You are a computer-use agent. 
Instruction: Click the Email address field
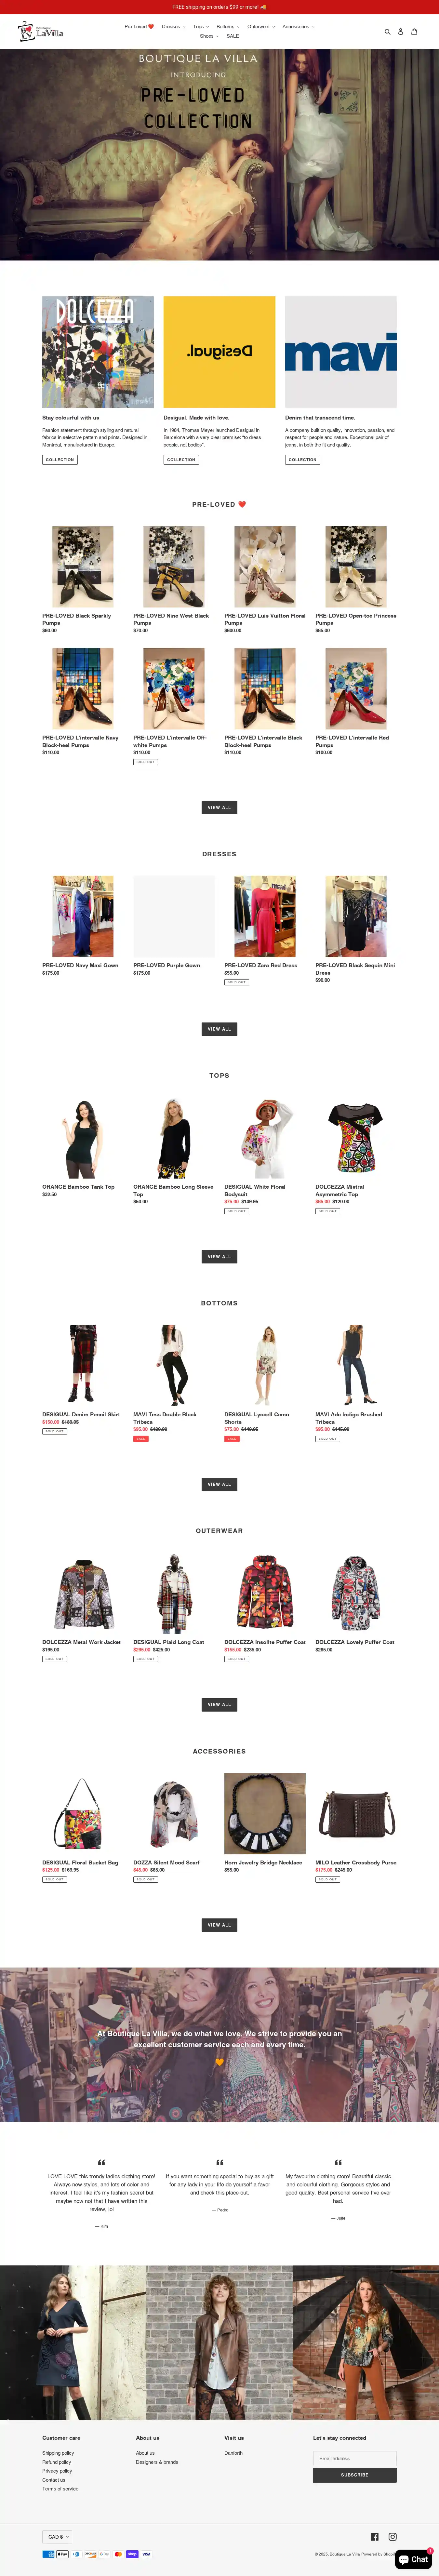pos(355,2458)
